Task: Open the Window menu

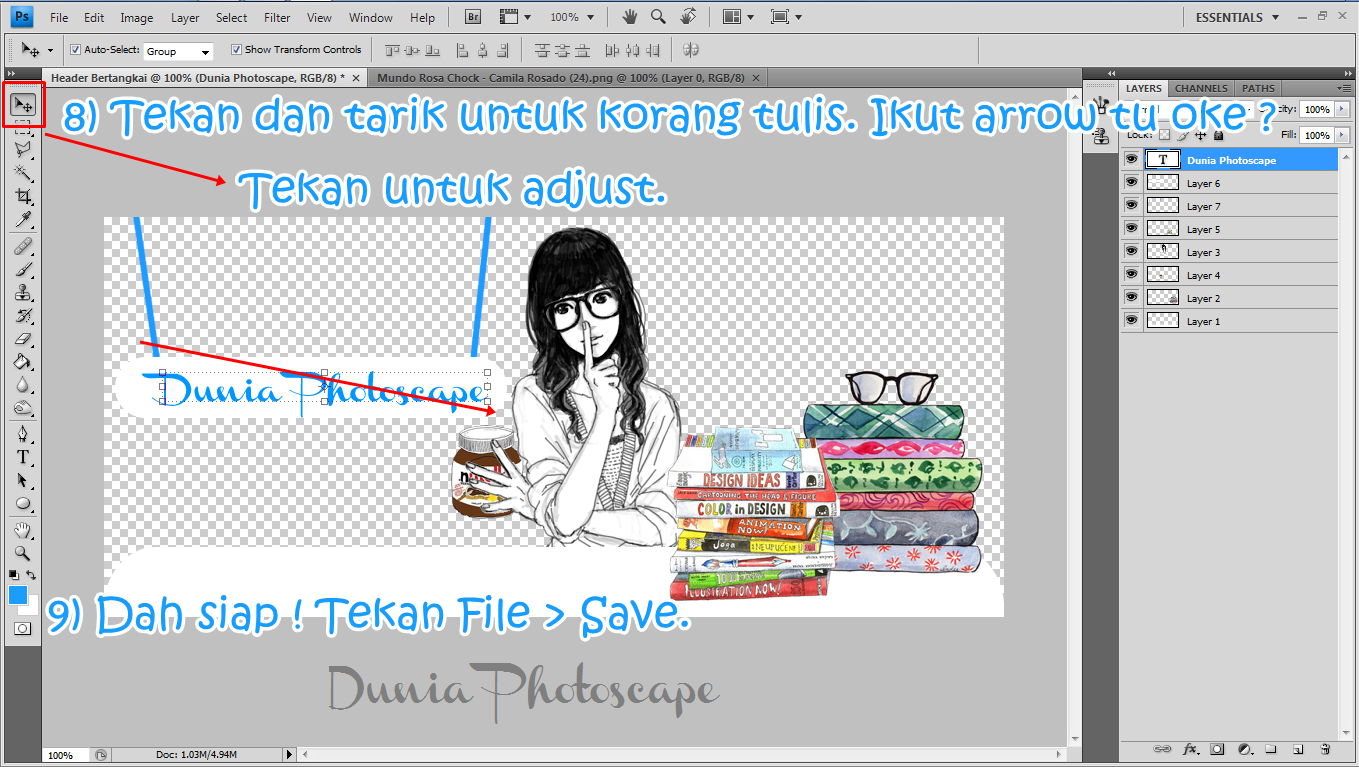Action: [x=371, y=17]
